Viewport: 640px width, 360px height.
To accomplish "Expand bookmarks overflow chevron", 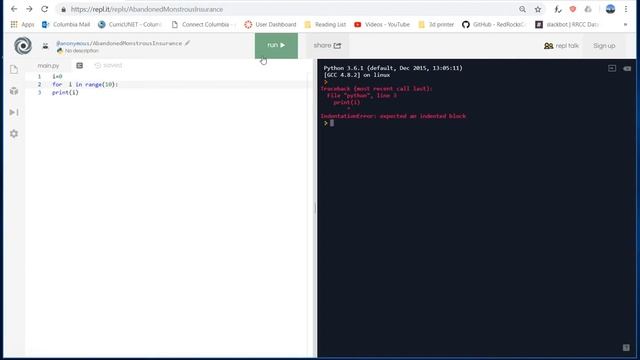I will pyautogui.click(x=625, y=24).
